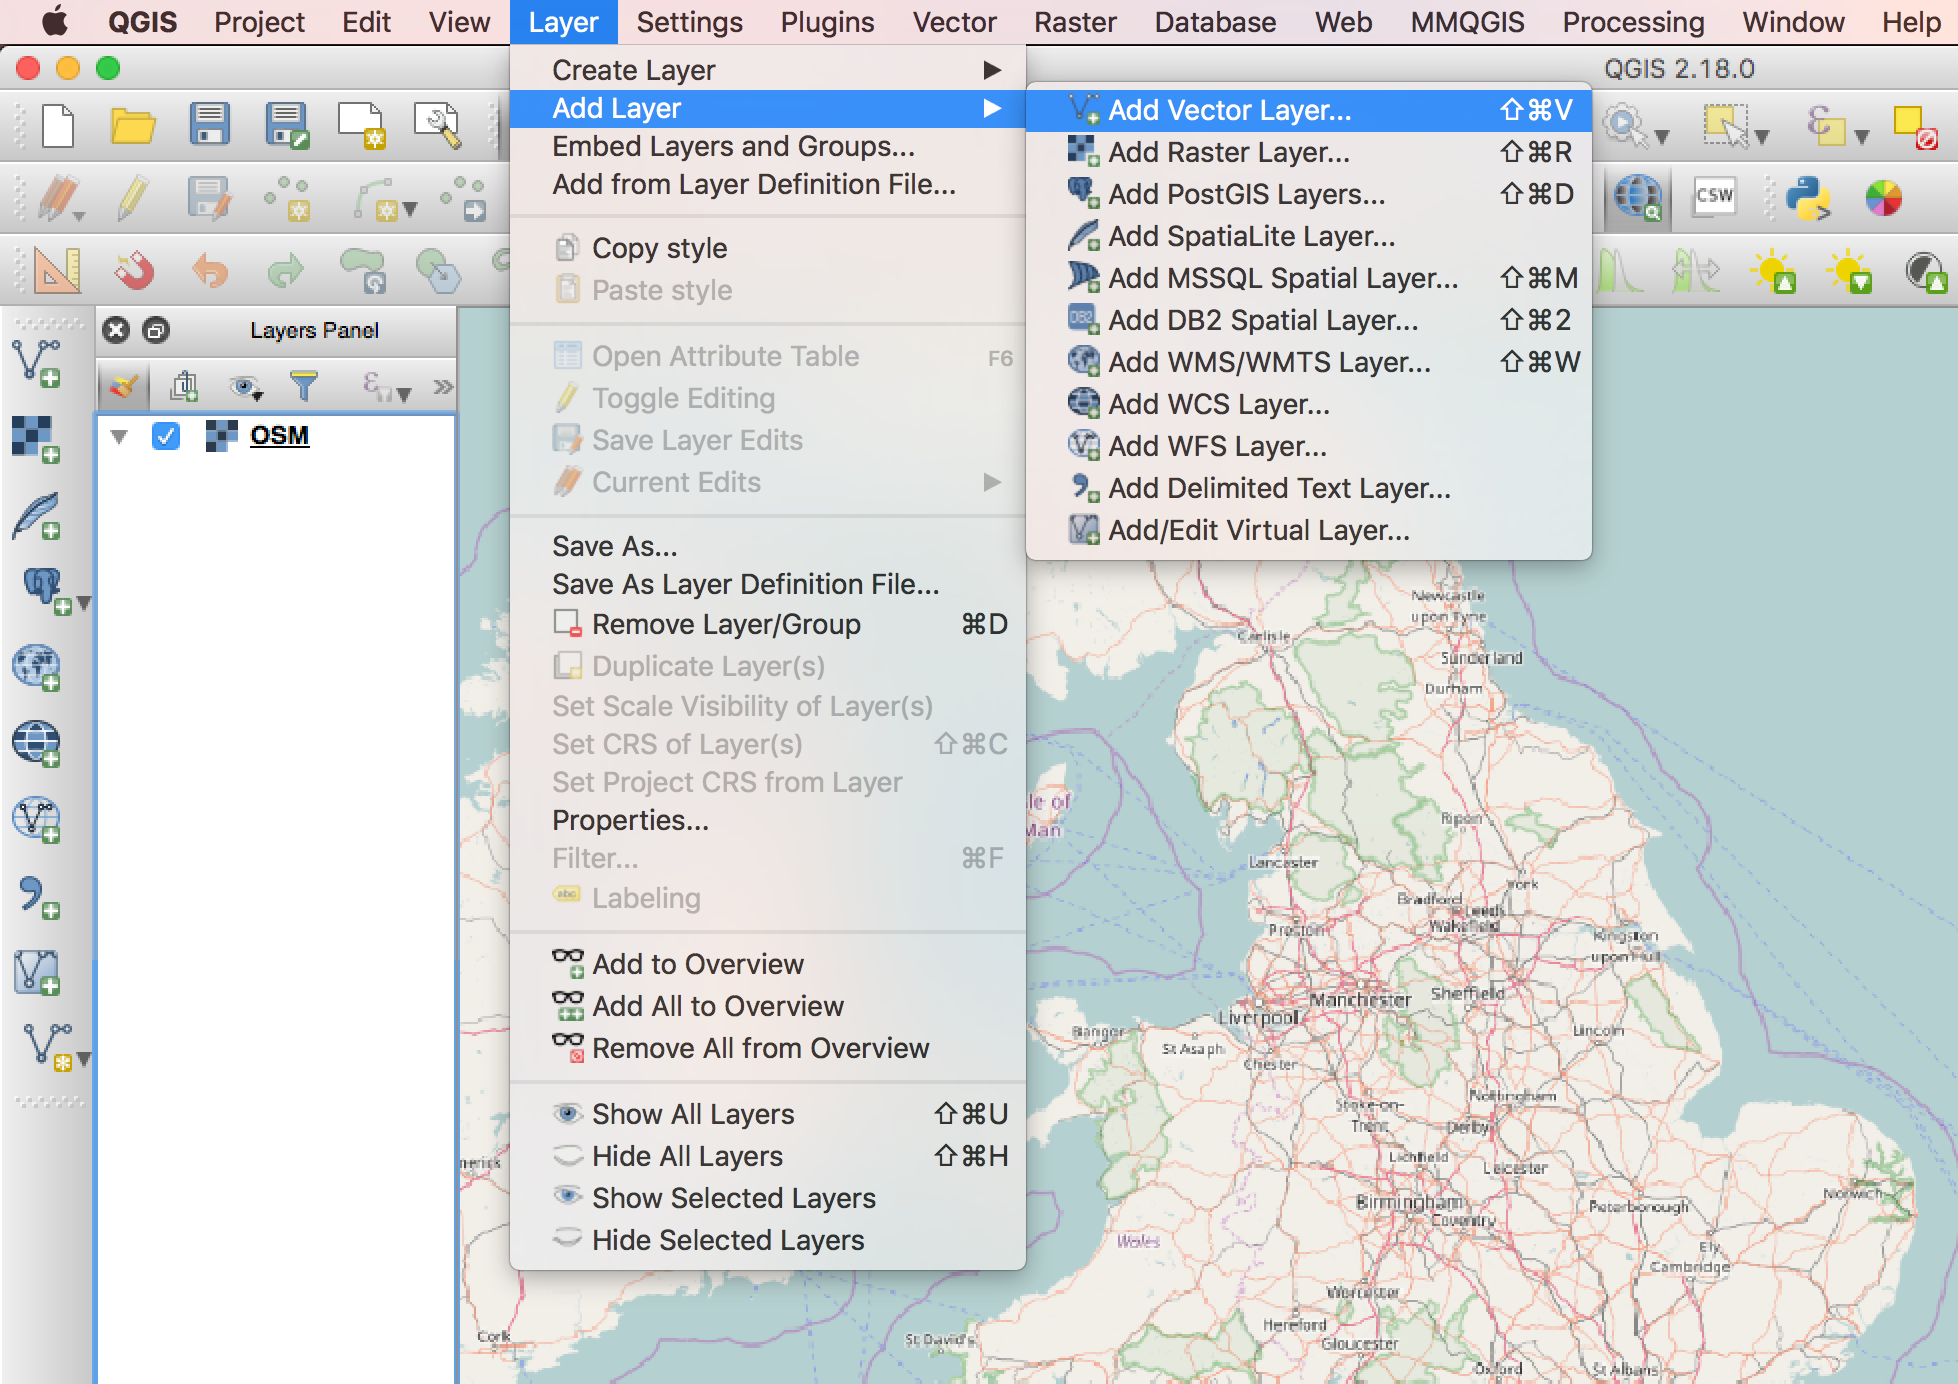Image resolution: width=1958 pixels, height=1384 pixels.
Task: Create a new project using toolbar icon
Action: click(57, 127)
